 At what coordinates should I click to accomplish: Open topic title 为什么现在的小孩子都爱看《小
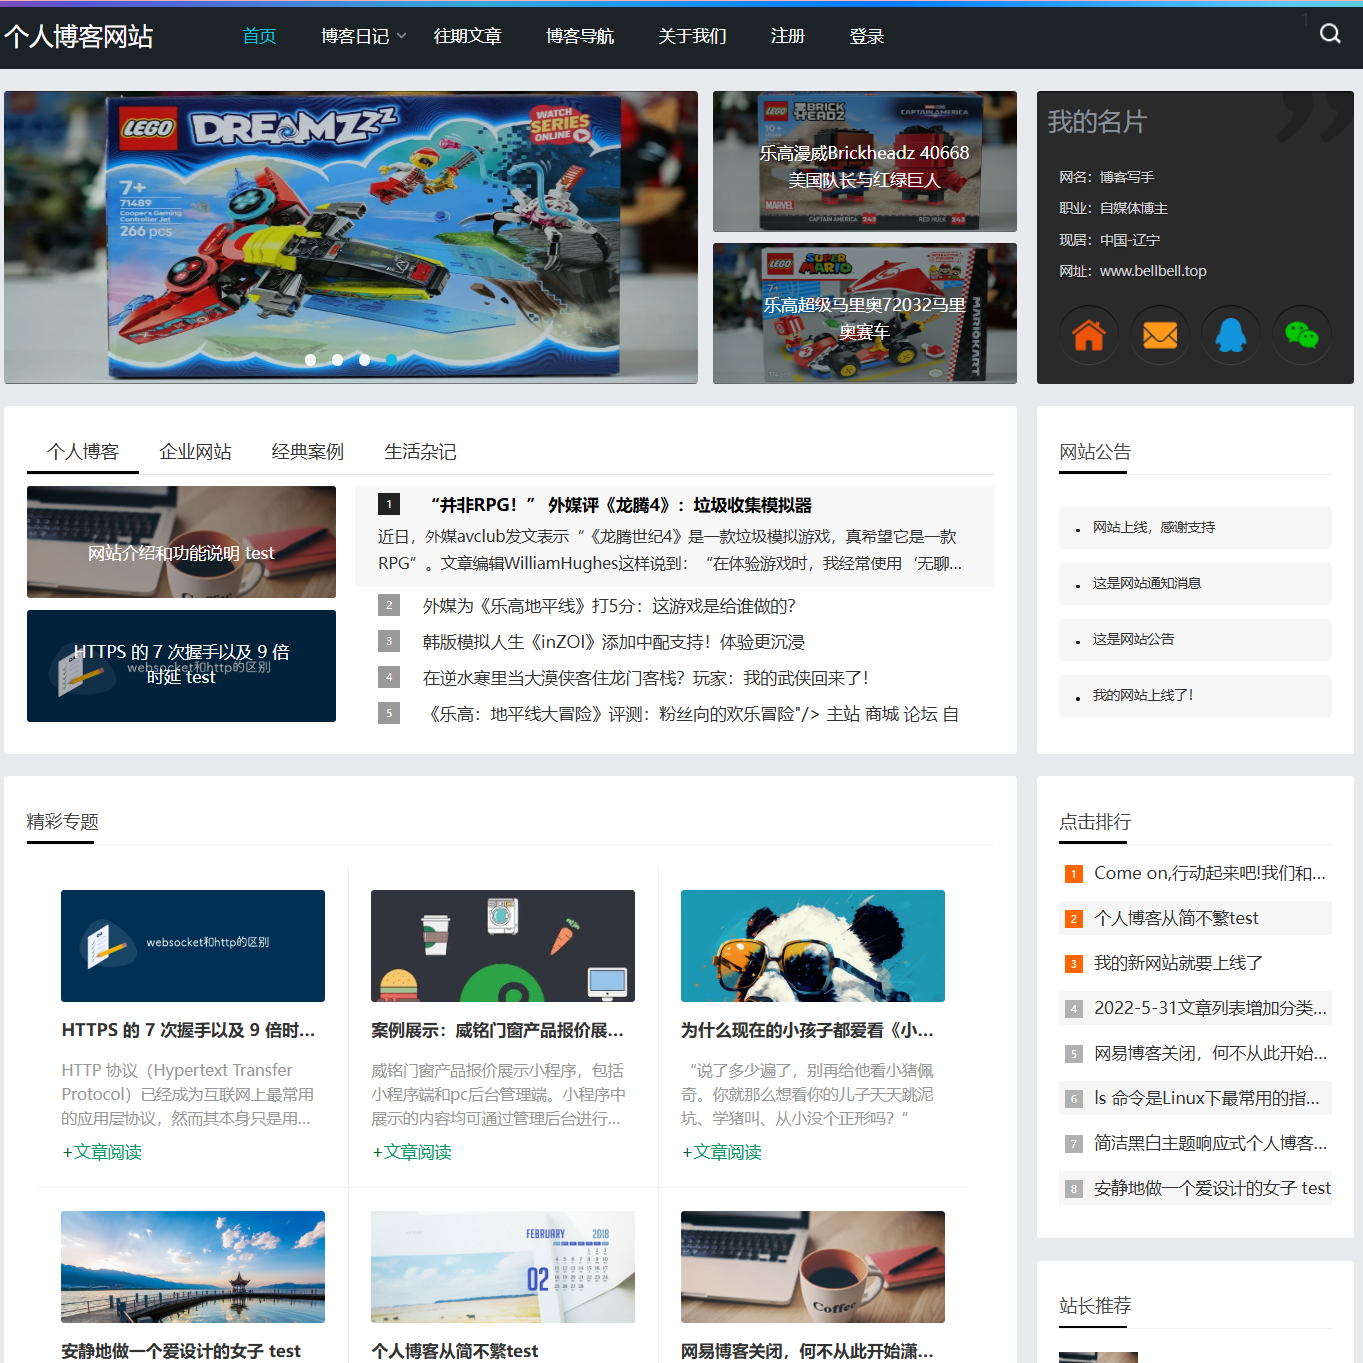tap(807, 1030)
